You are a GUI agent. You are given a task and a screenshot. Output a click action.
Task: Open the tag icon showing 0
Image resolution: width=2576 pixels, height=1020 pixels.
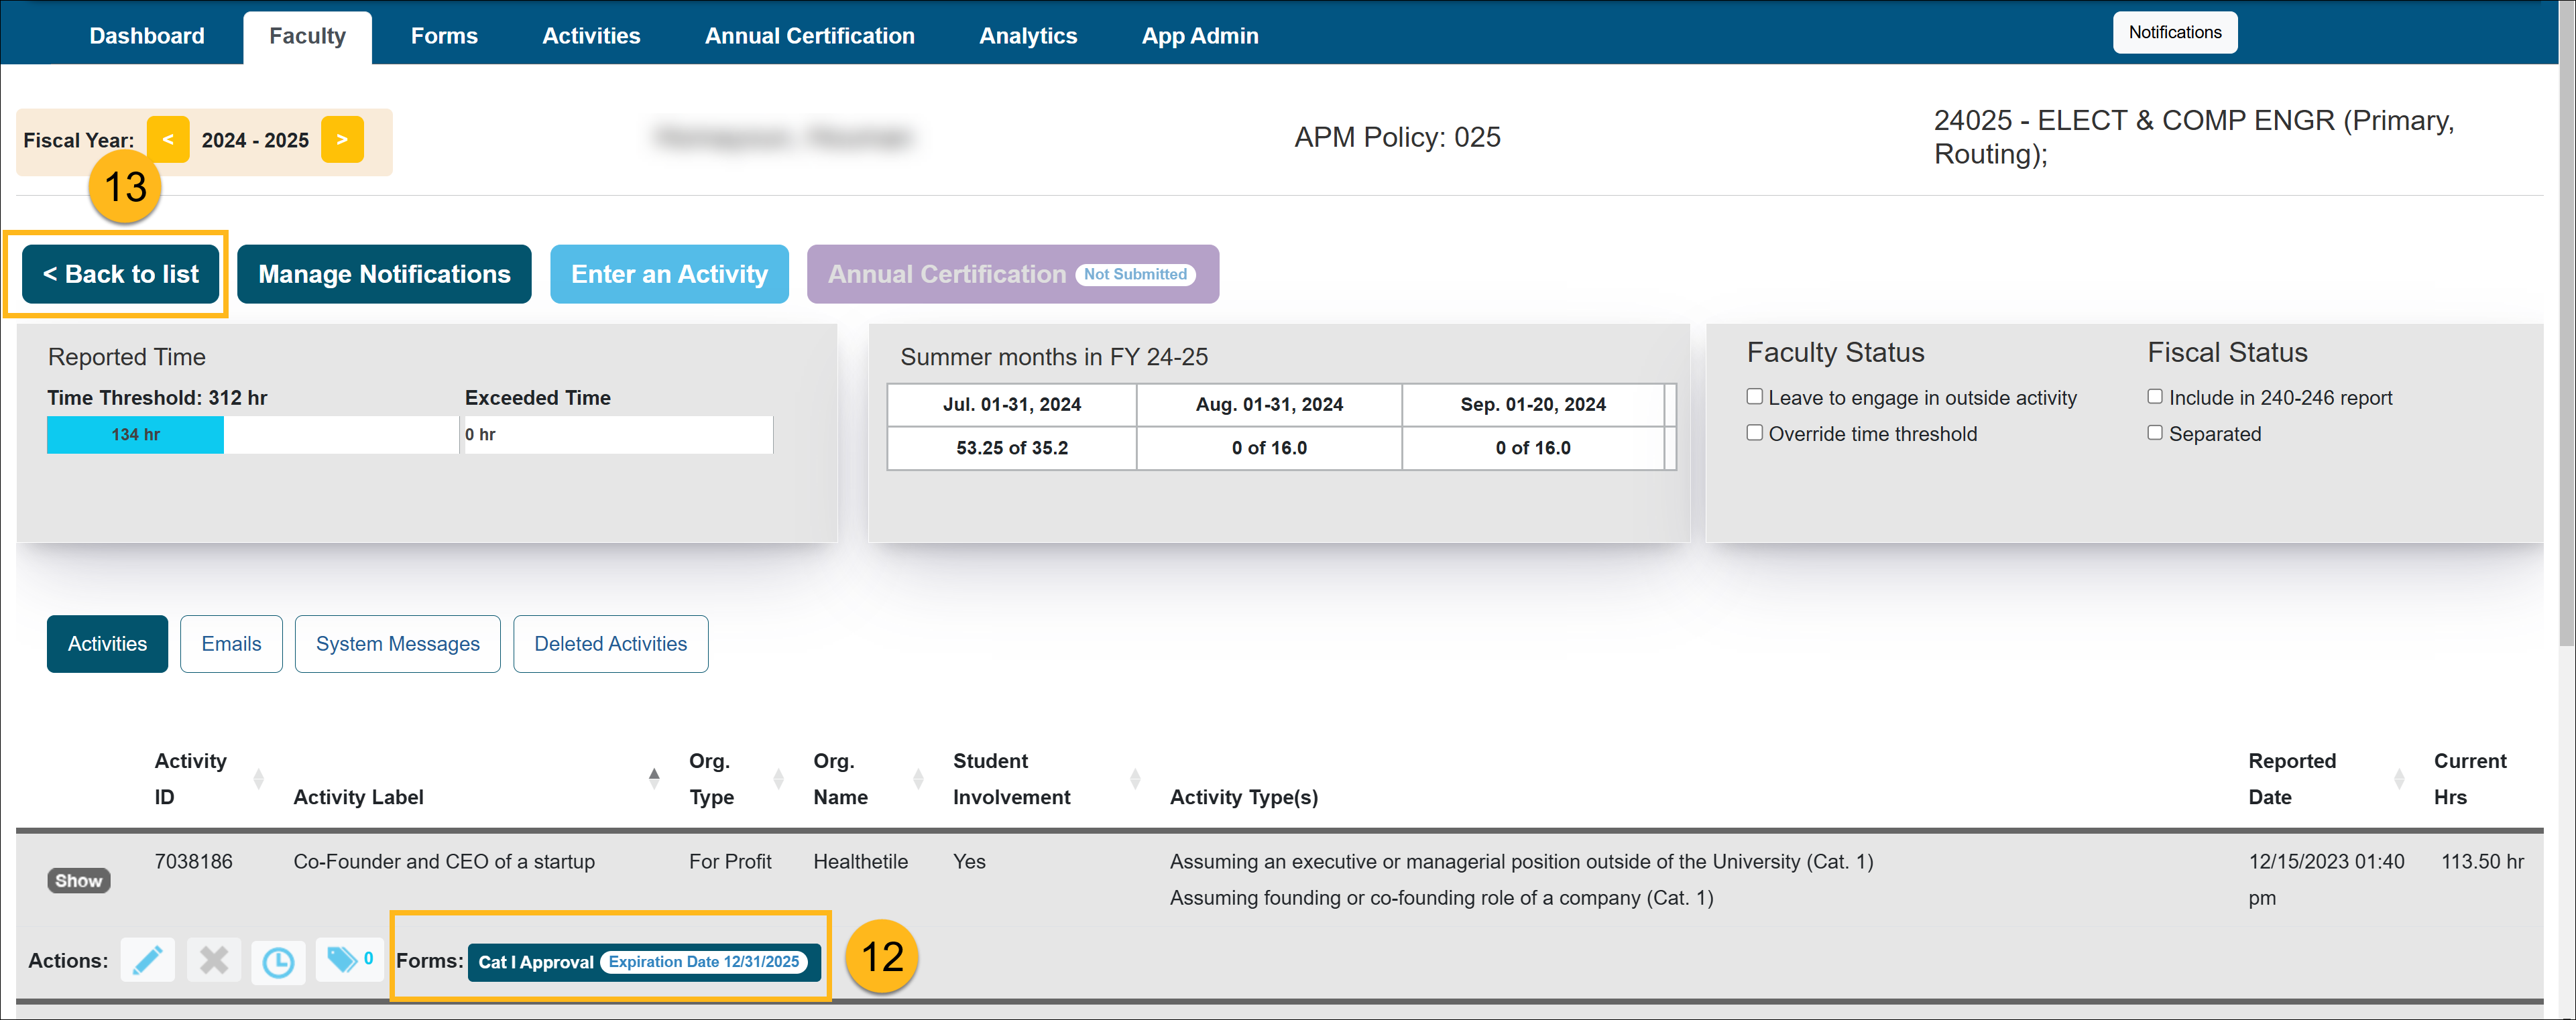point(349,960)
